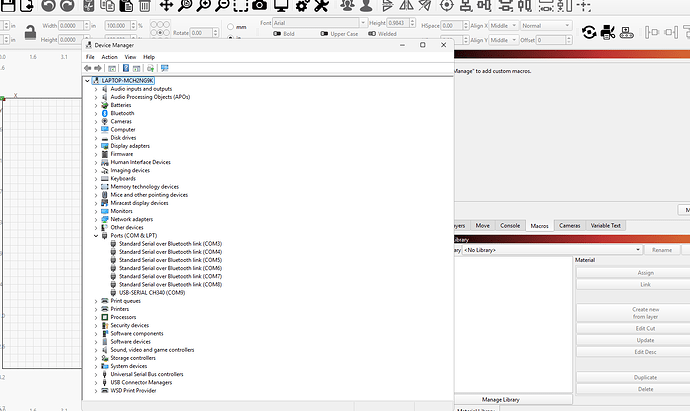Click the Paste clipboard icon in LightBurn toolbar

click(x=126, y=6)
